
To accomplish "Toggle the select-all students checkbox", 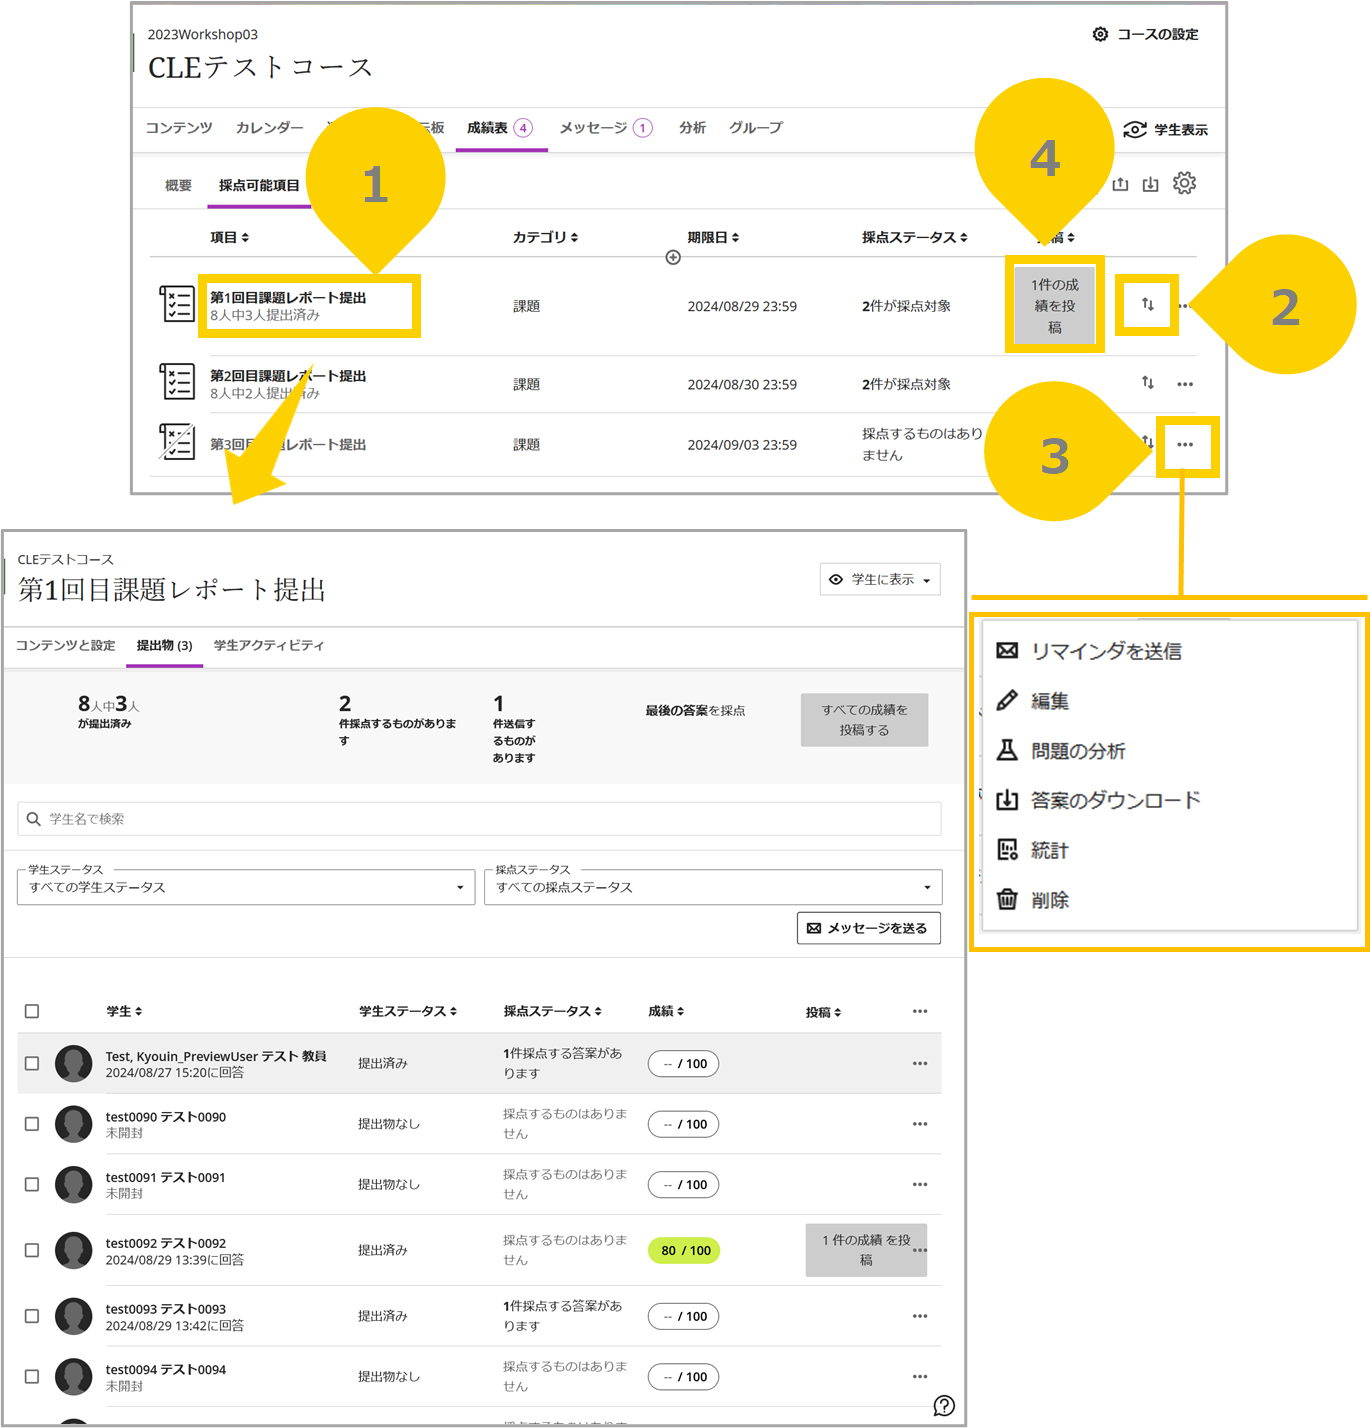I will tap(32, 1011).
